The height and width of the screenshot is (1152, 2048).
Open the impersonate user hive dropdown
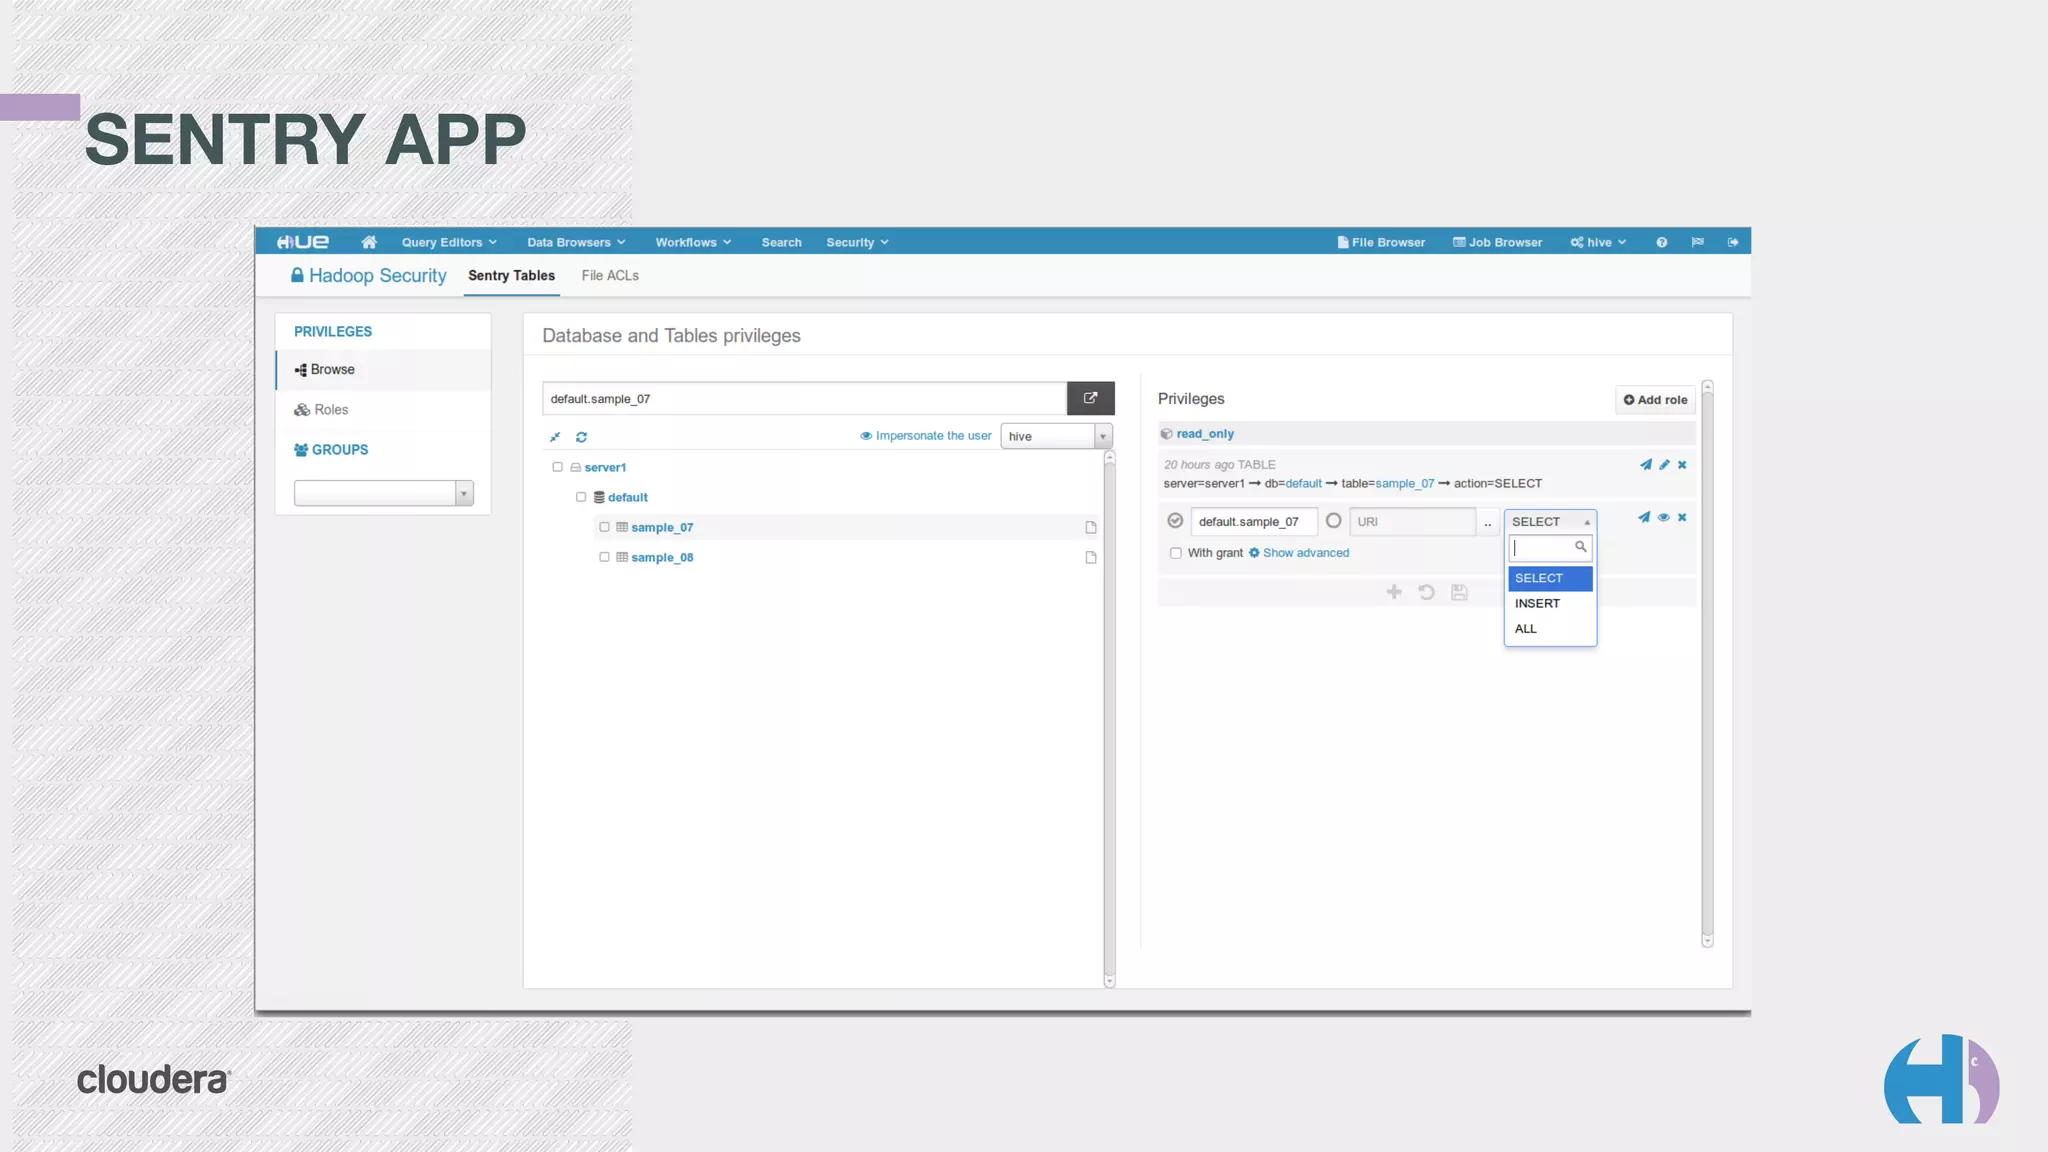(1056, 436)
